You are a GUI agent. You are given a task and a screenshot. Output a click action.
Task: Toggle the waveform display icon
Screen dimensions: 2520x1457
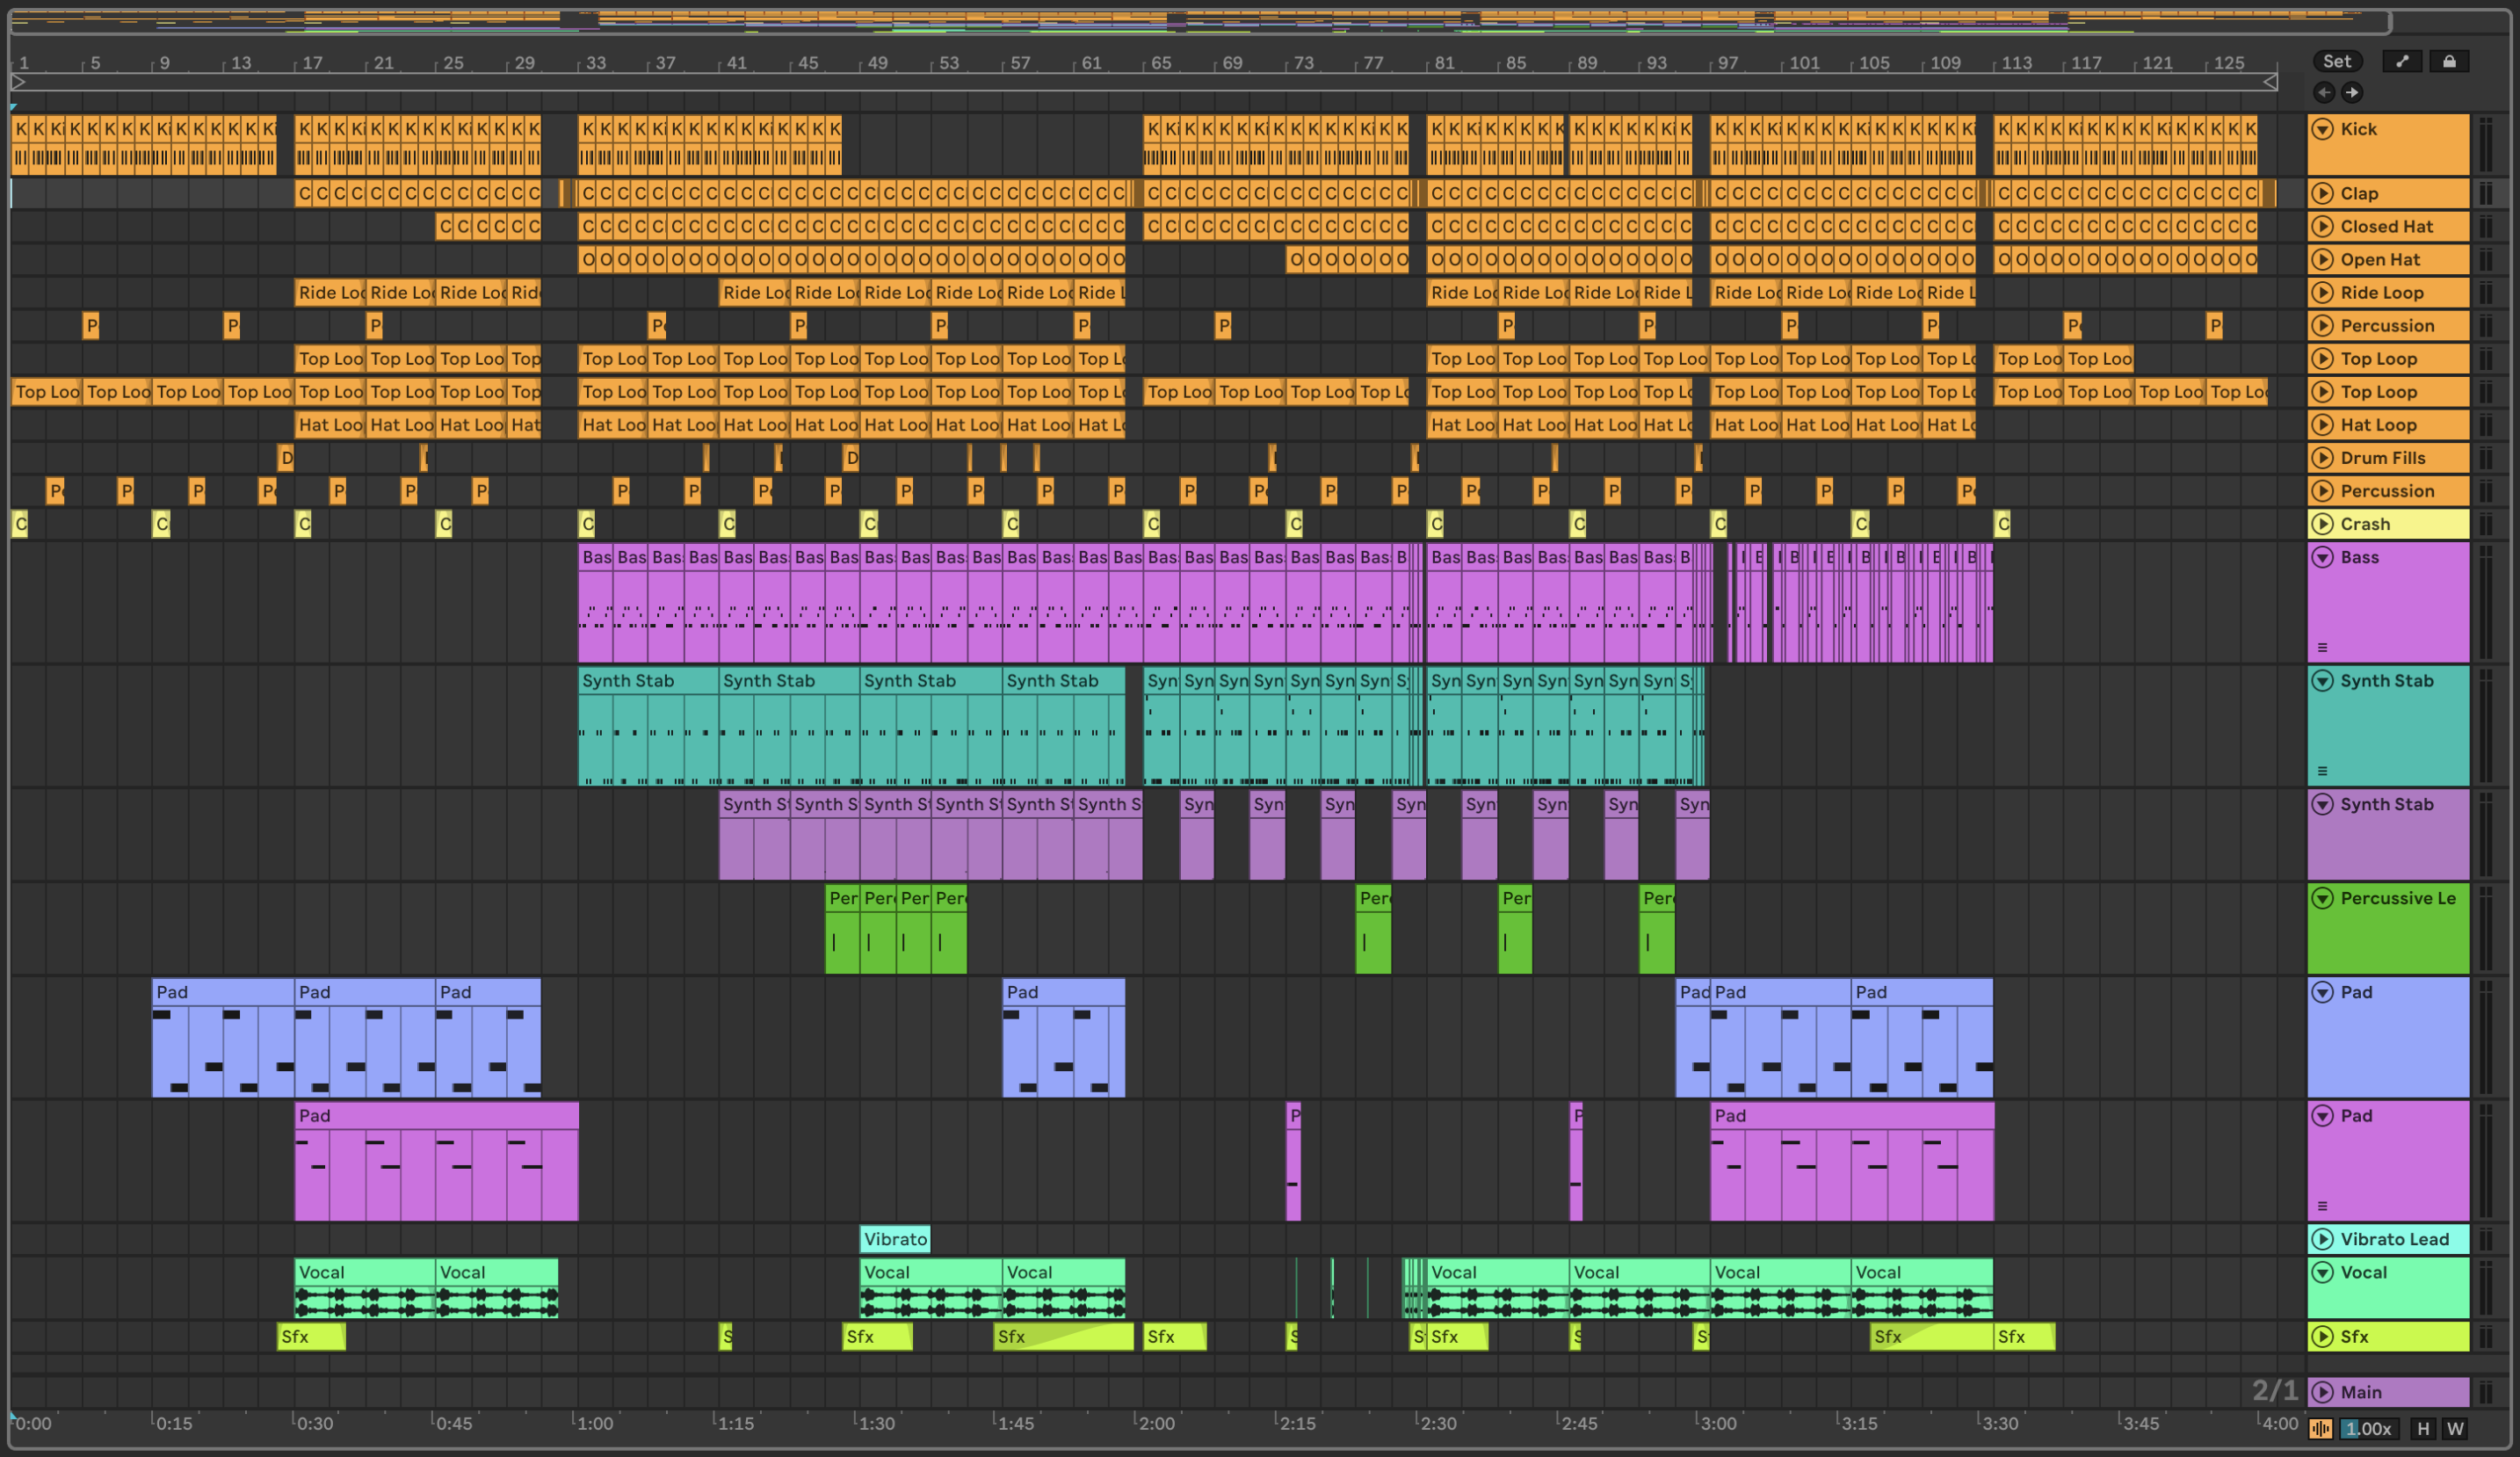pos(2320,1428)
